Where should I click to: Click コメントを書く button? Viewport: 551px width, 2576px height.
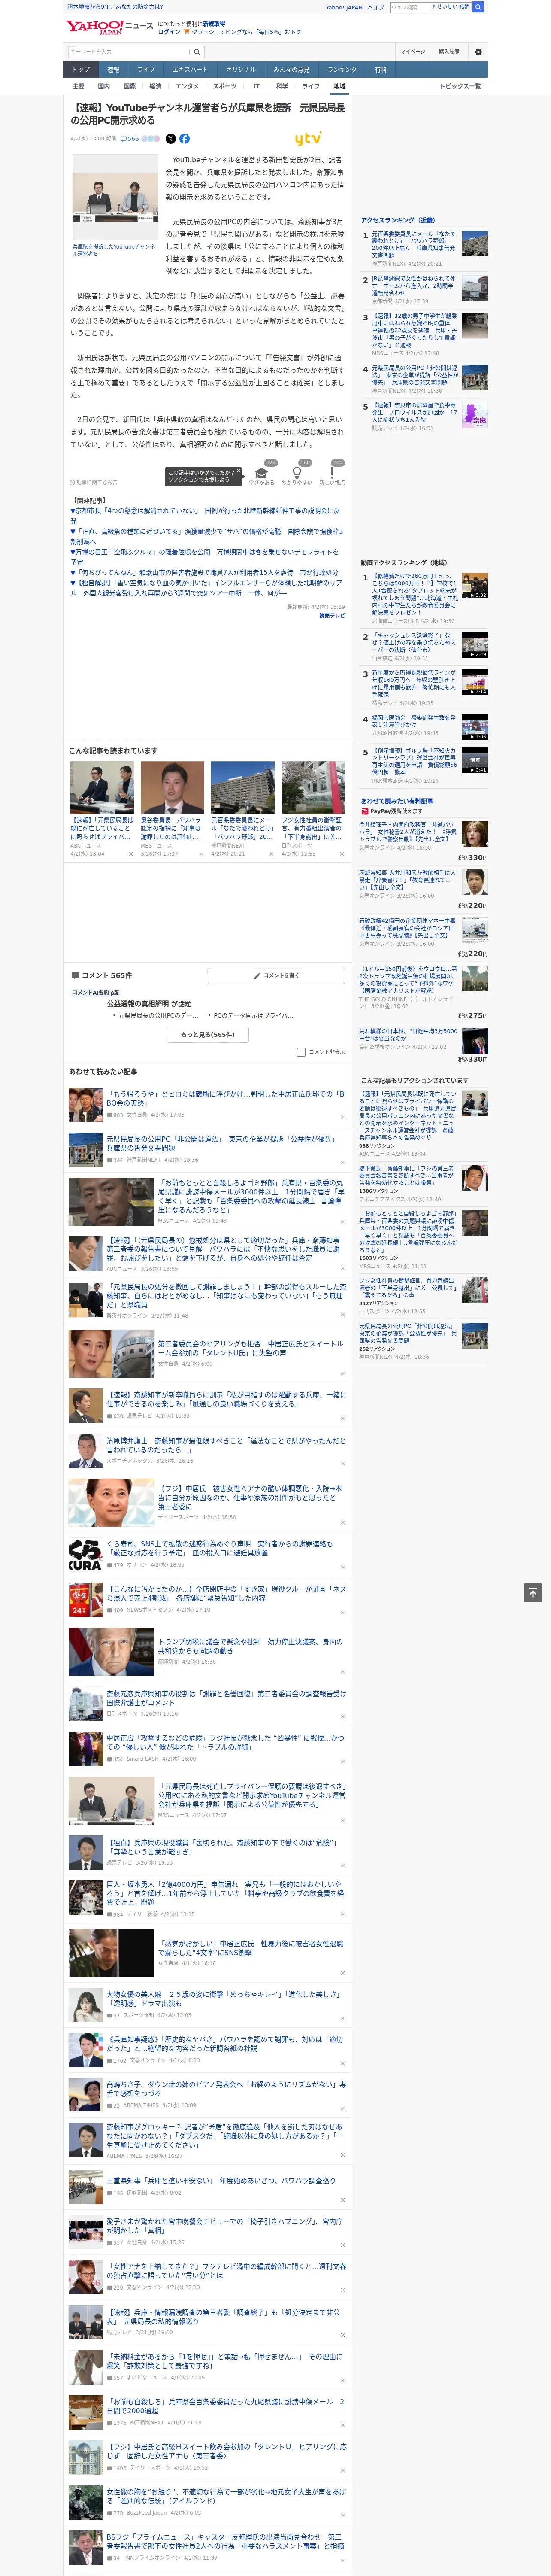click(277, 975)
